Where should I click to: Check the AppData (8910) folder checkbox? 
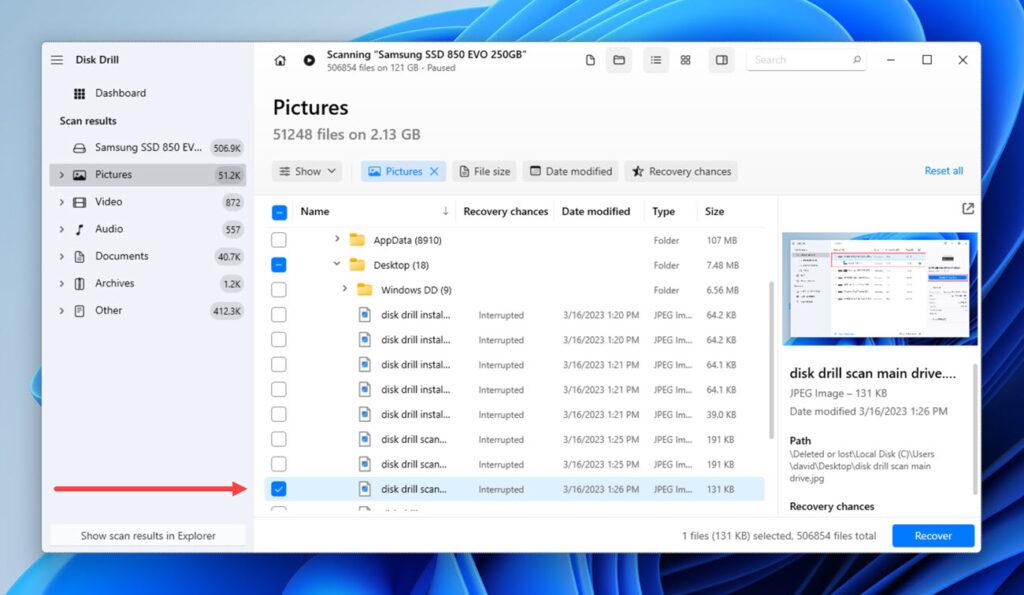click(x=279, y=239)
